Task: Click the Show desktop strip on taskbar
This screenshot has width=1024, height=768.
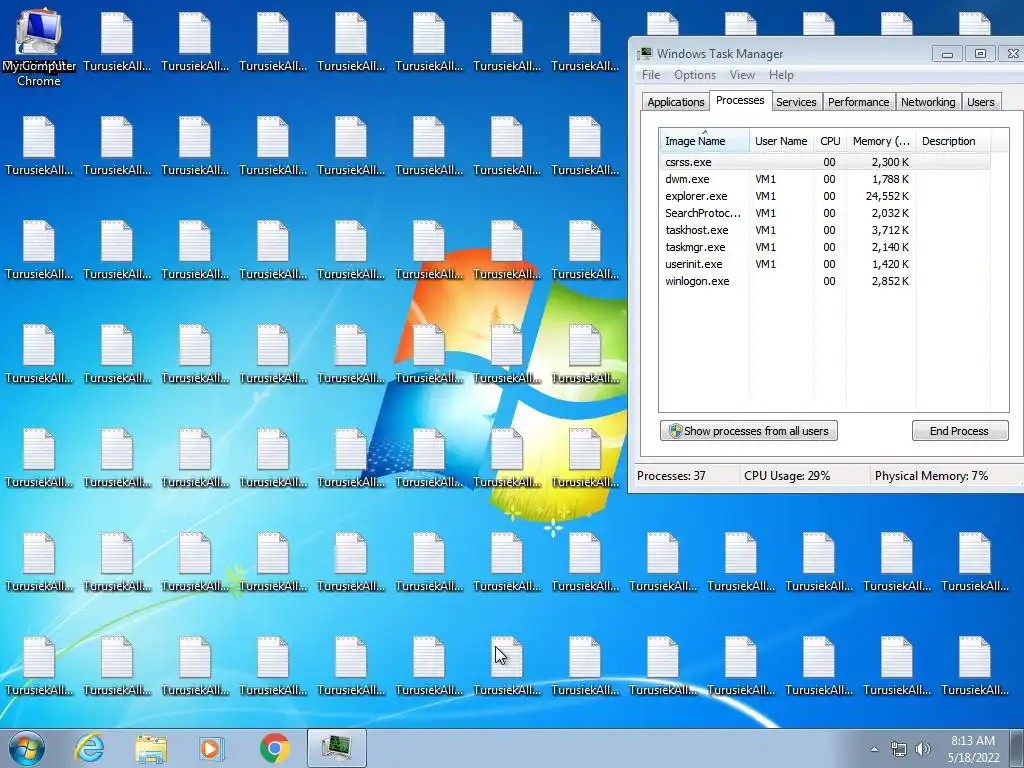Action: click(1017, 749)
